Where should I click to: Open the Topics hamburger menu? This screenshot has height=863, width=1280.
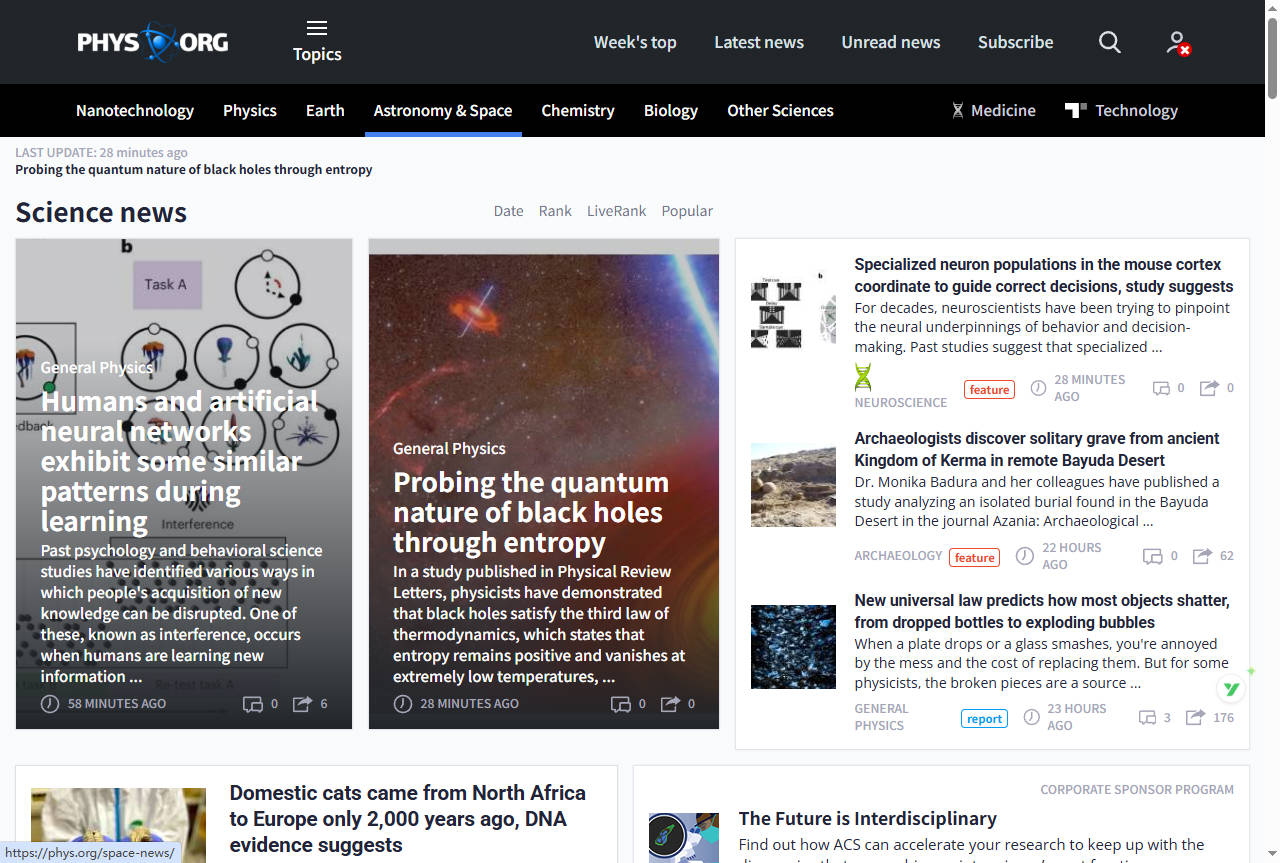point(317,41)
